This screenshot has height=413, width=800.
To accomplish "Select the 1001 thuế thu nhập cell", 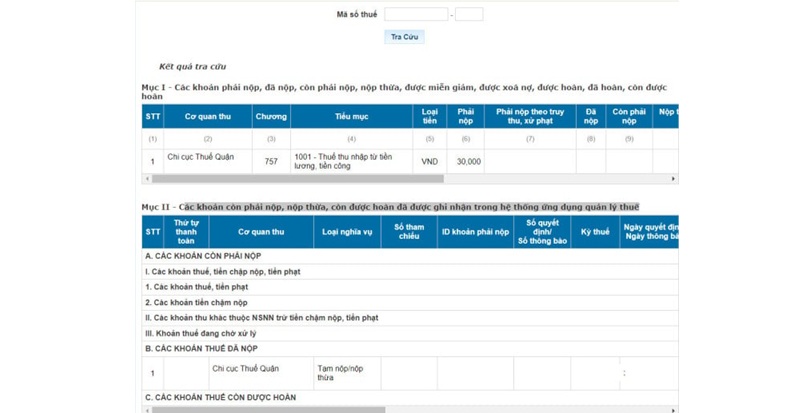I will (351, 161).
